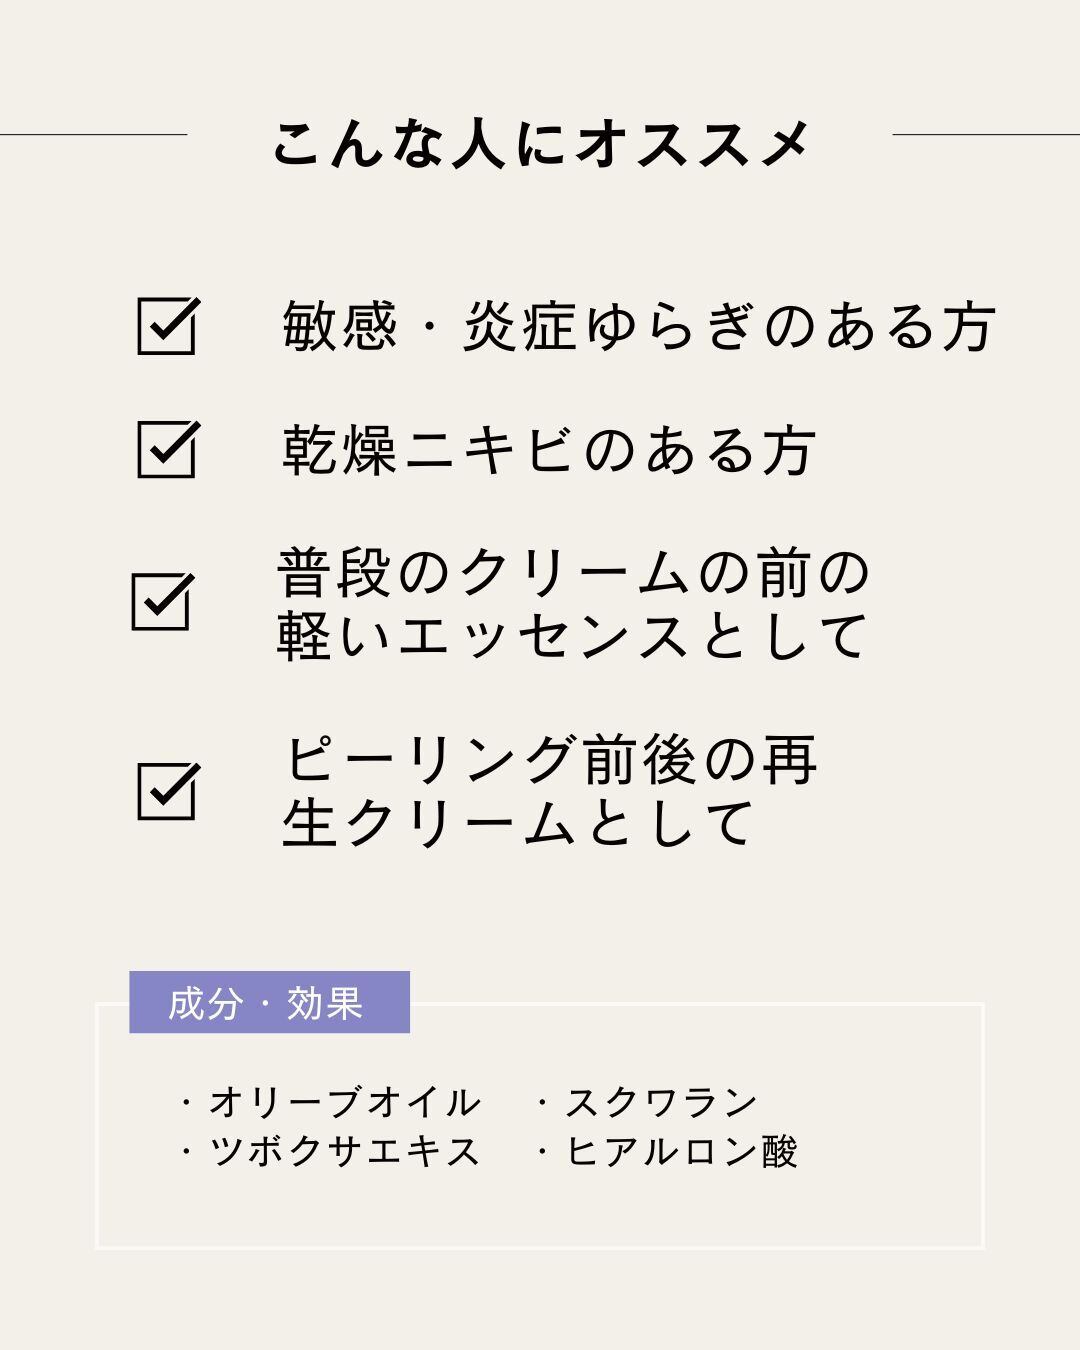Image resolution: width=1080 pixels, height=1350 pixels.
Task: Select the word 敏感 in first item
Action: point(340,327)
